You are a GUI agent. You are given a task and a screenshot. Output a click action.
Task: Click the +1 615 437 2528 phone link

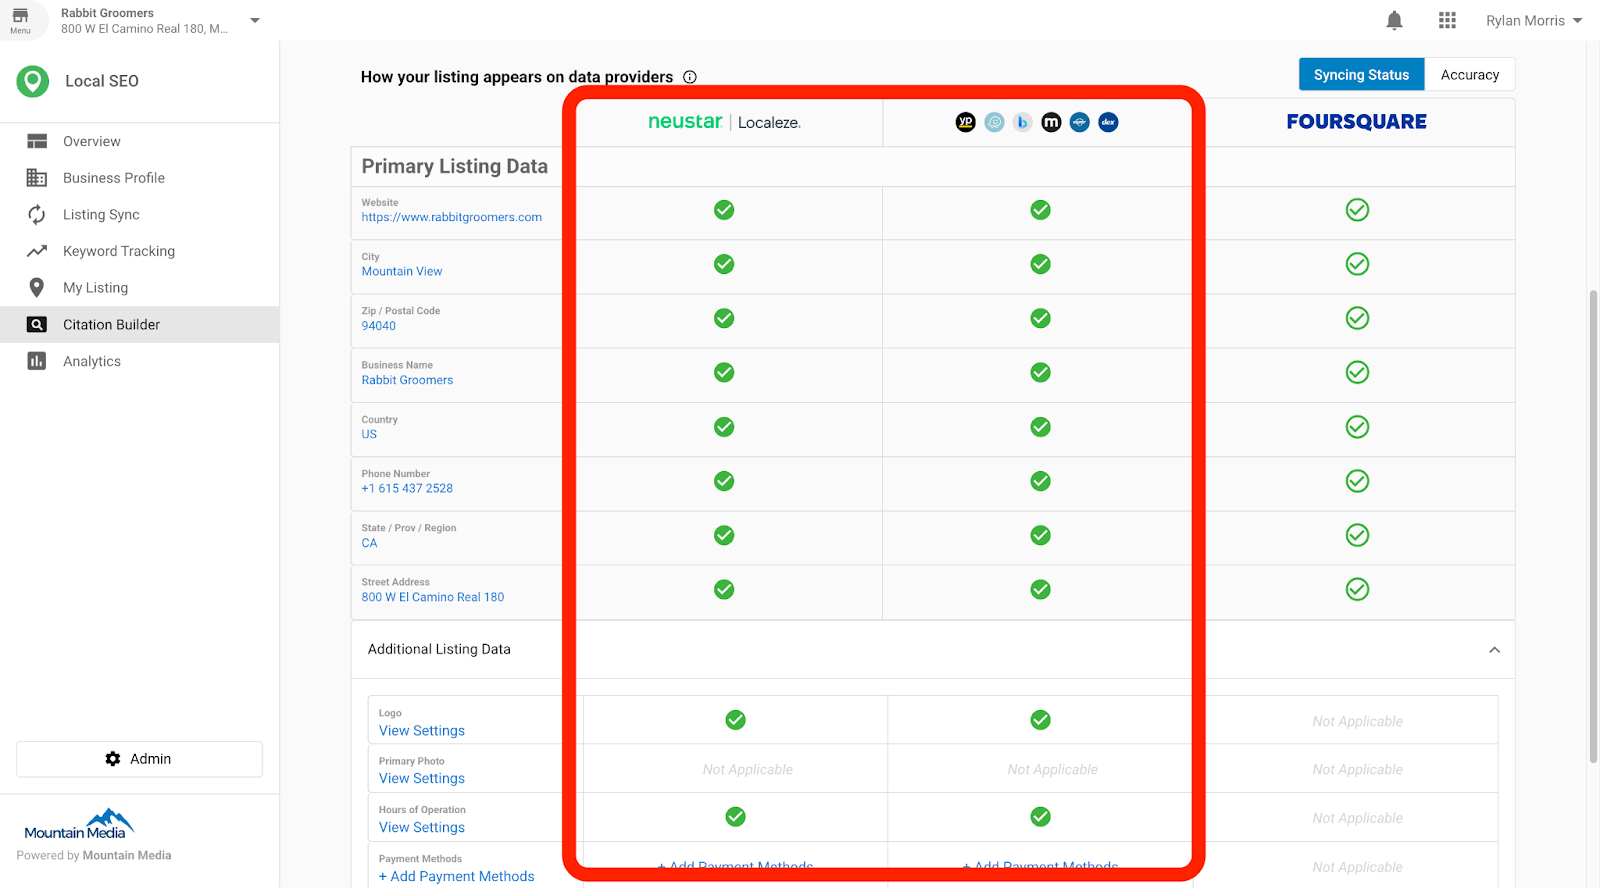[407, 488]
